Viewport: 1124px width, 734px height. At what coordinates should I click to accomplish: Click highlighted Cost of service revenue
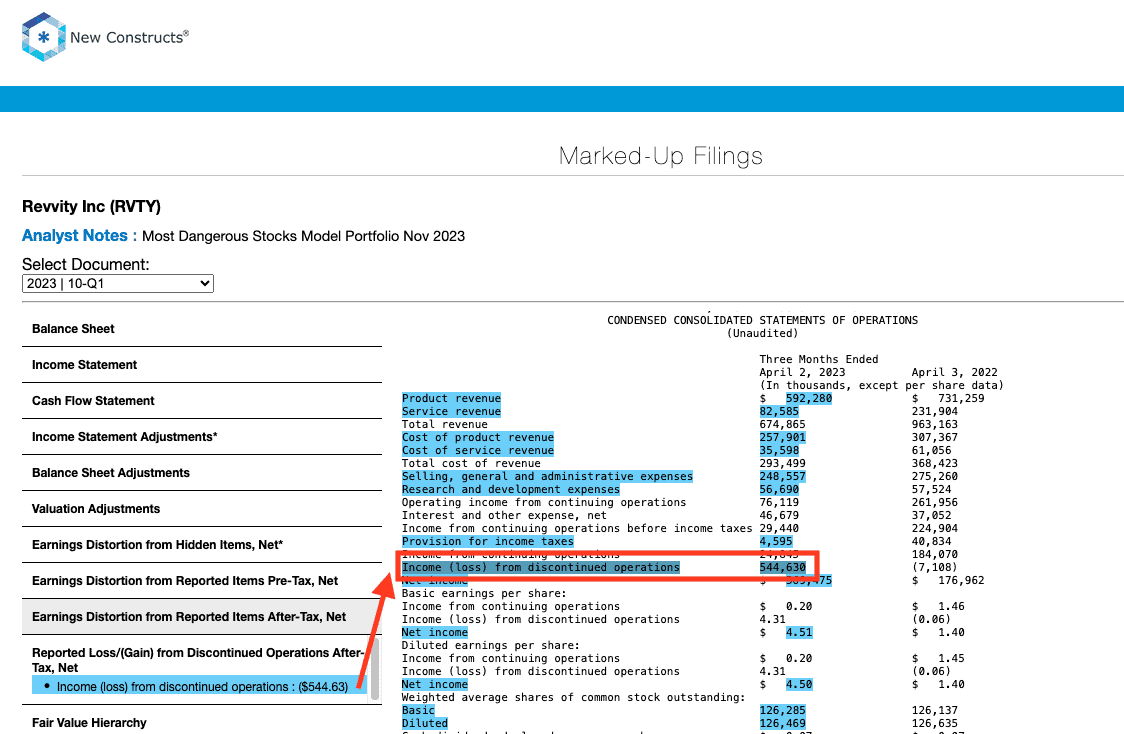click(477, 450)
